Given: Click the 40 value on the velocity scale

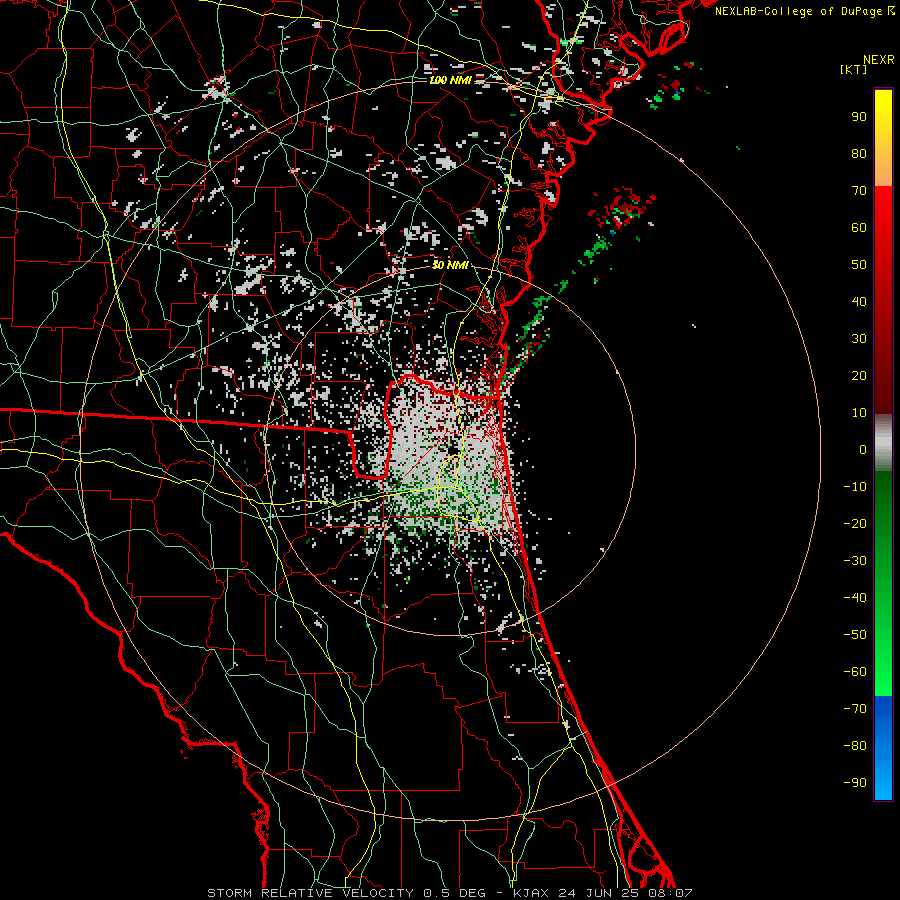Looking at the screenshot, I should [859, 302].
